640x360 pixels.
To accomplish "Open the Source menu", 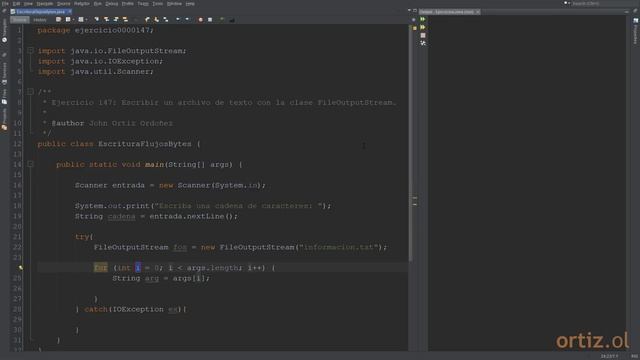I will pos(63,4).
